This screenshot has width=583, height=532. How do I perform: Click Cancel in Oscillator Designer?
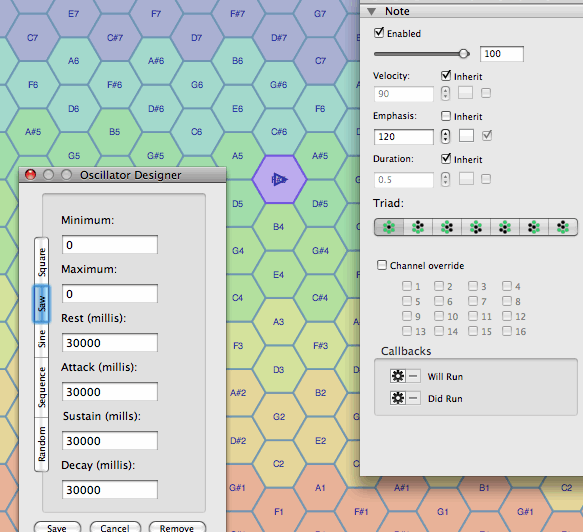coord(115,528)
